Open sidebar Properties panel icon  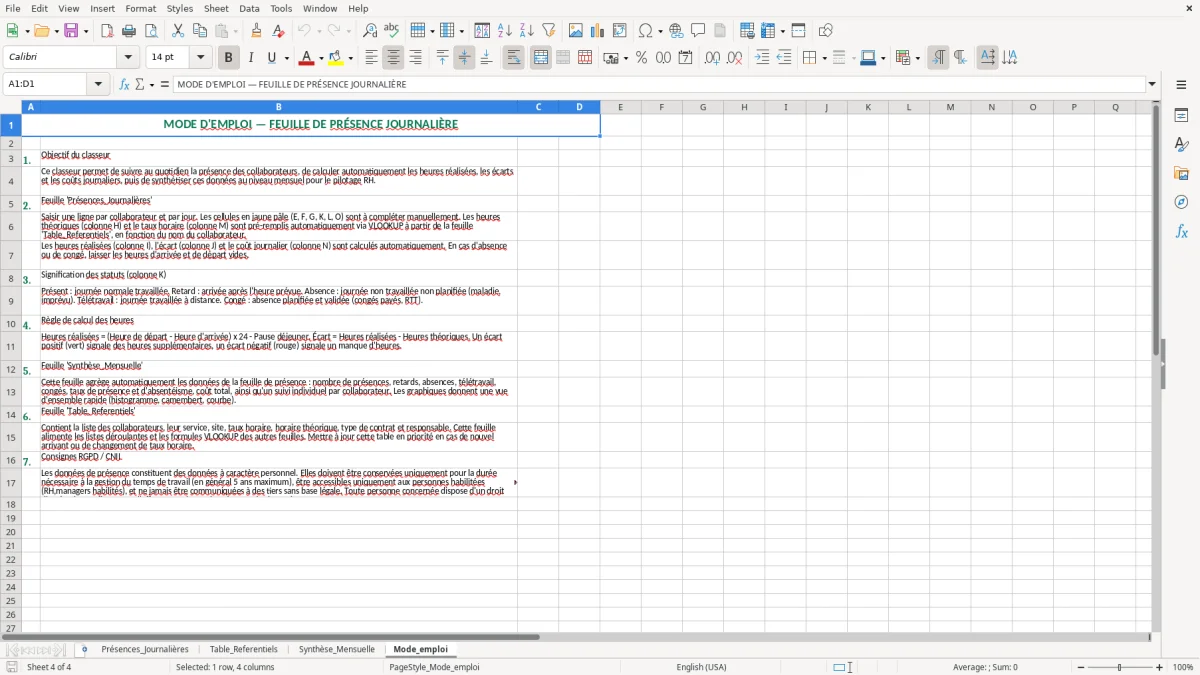pyautogui.click(x=1181, y=115)
